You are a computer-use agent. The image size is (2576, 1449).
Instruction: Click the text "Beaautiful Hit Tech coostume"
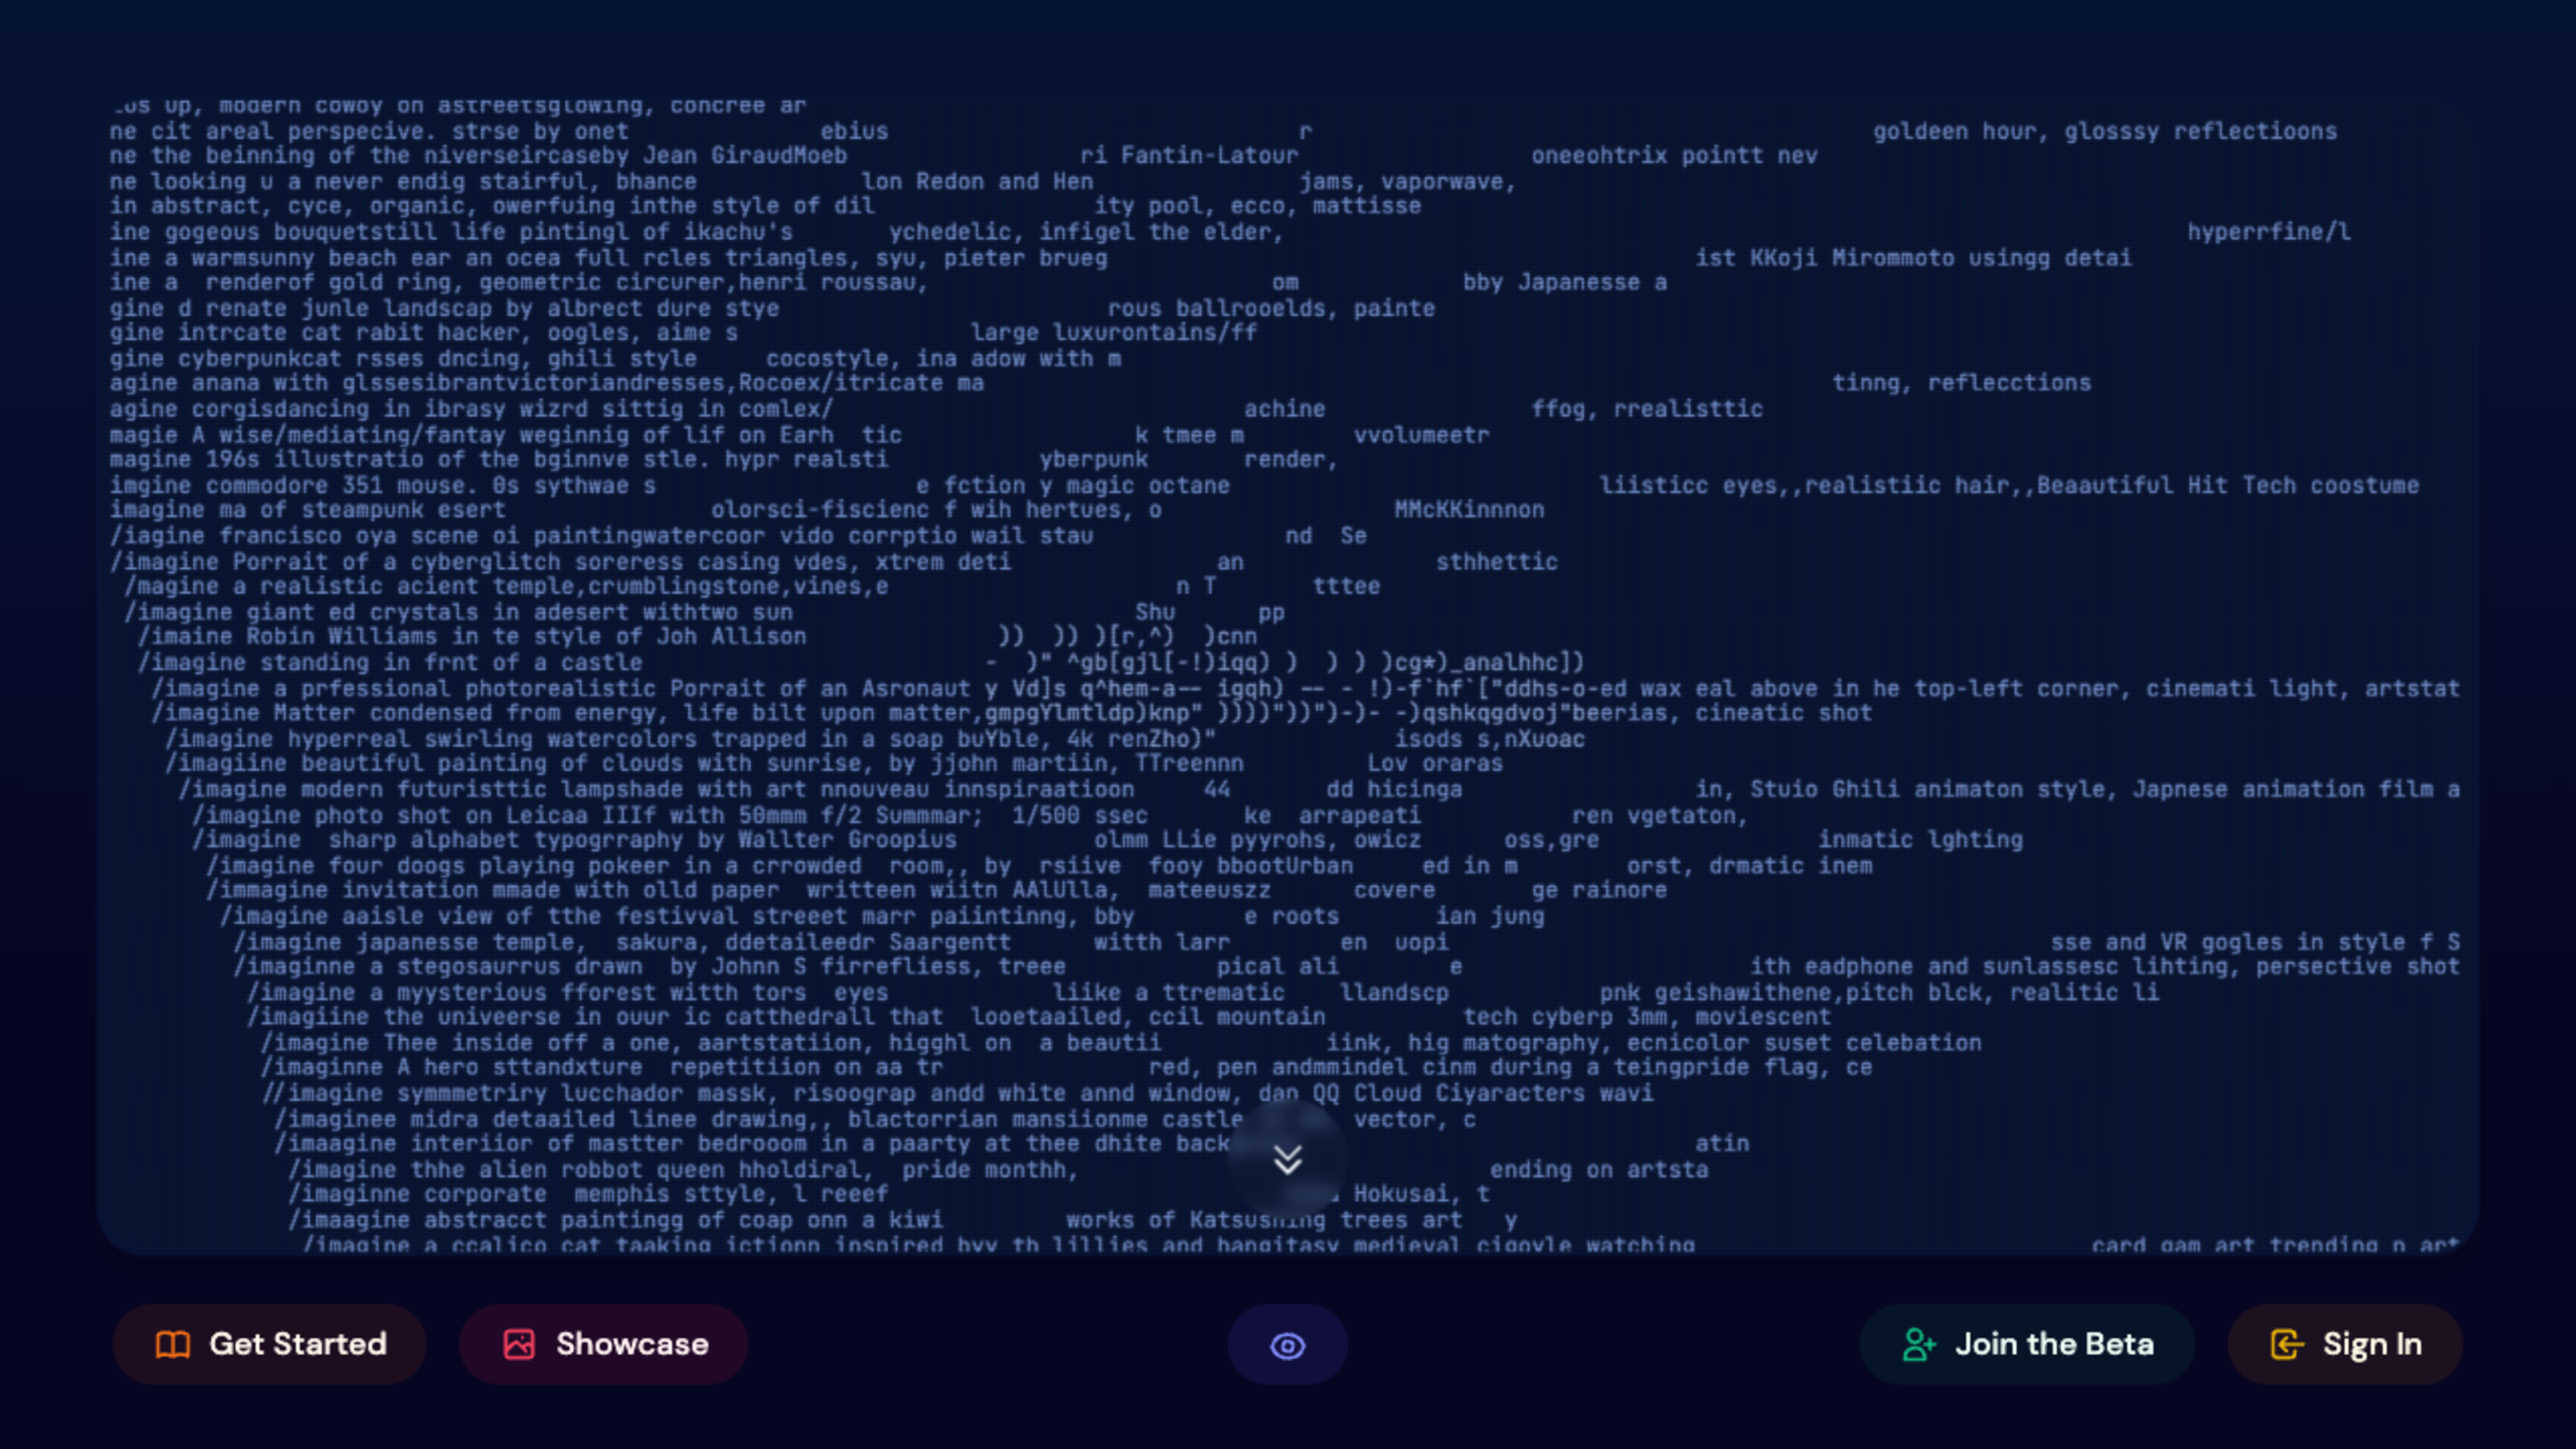[x=2228, y=485]
